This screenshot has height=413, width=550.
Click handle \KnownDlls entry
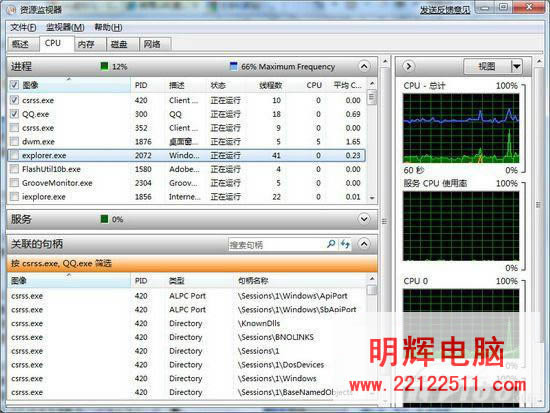259,323
